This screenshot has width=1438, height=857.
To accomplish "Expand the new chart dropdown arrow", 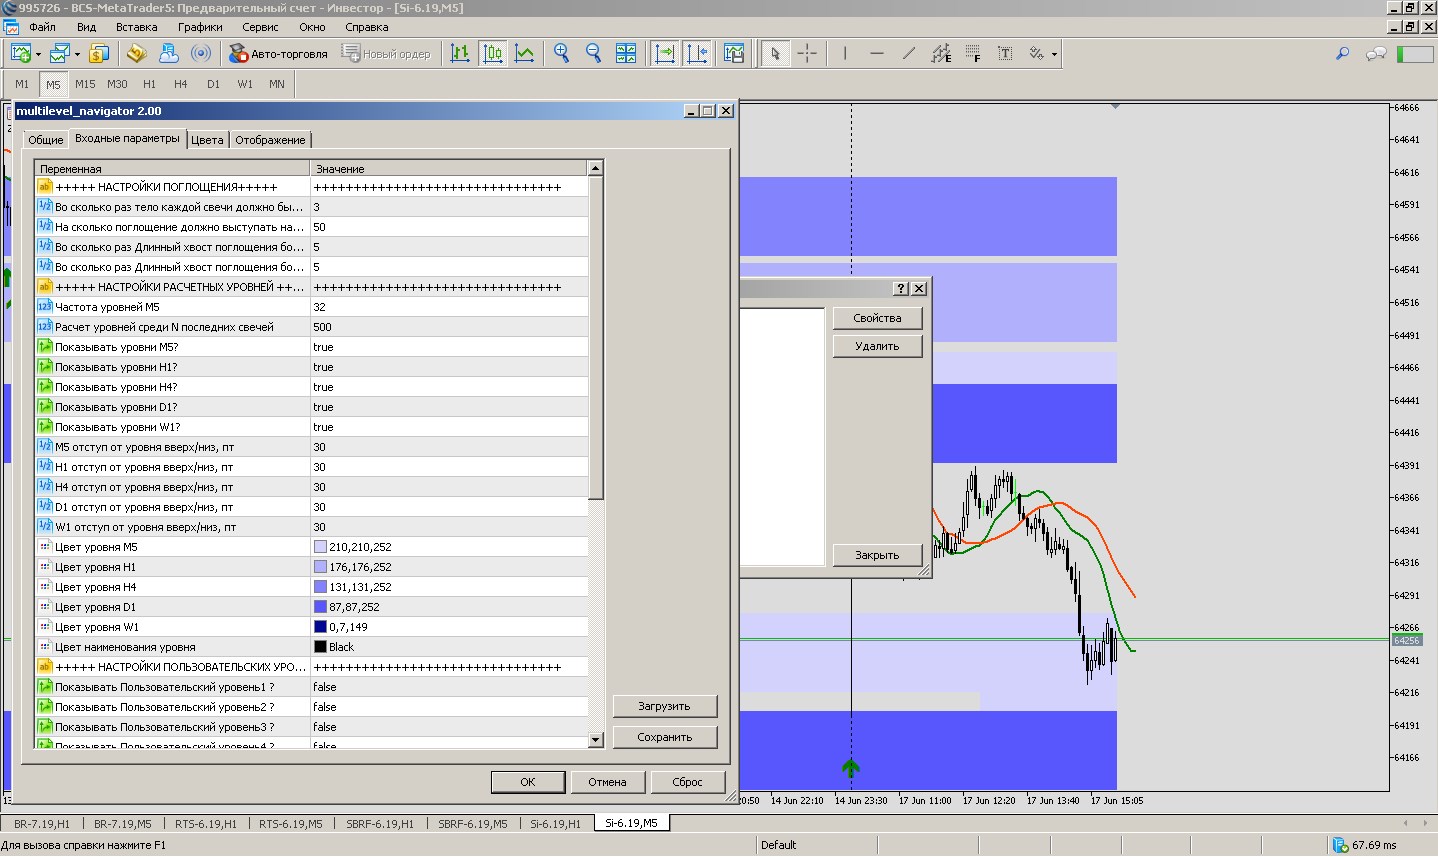I will (38, 55).
